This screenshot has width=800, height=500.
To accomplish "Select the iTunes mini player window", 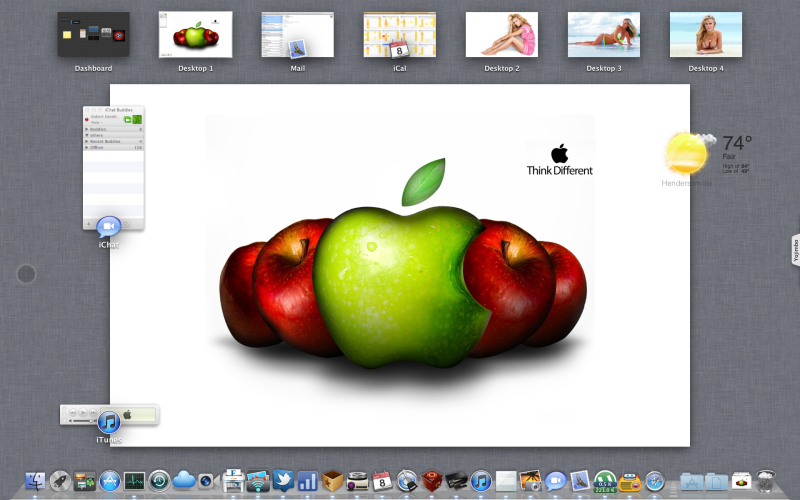I will pyautogui.click(x=109, y=414).
